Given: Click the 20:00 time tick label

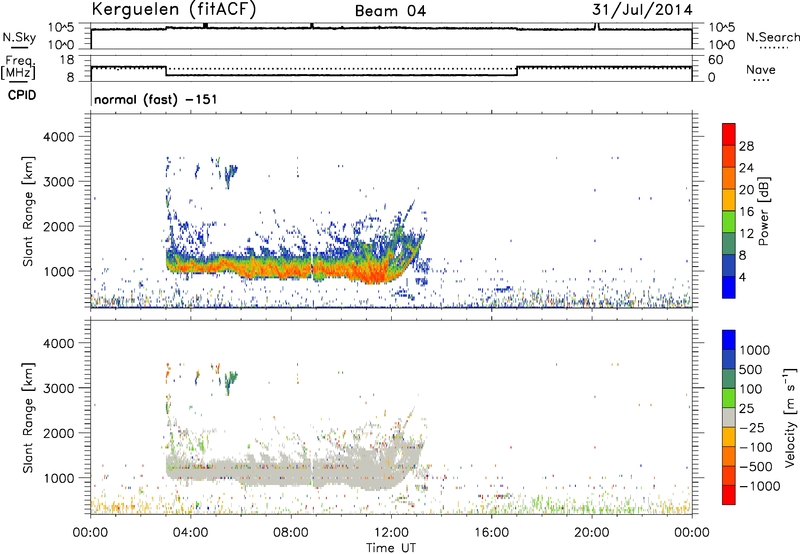Looking at the screenshot, I should click(591, 533).
